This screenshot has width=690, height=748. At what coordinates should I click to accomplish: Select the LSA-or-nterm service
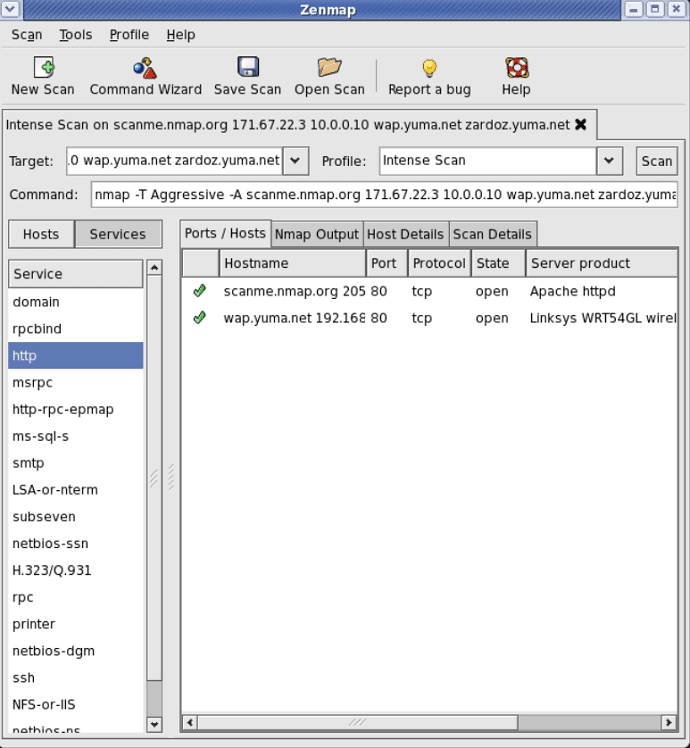[x=75, y=490]
